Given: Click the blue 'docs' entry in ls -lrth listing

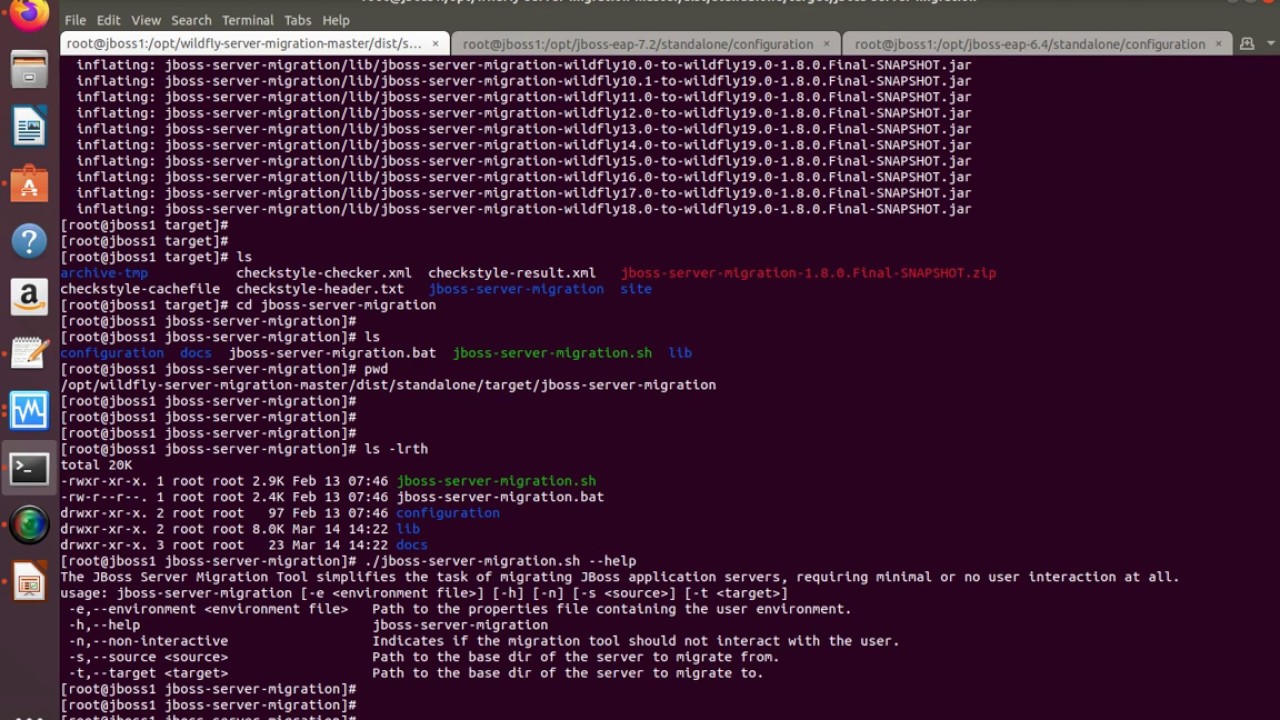Looking at the screenshot, I should pos(412,545).
